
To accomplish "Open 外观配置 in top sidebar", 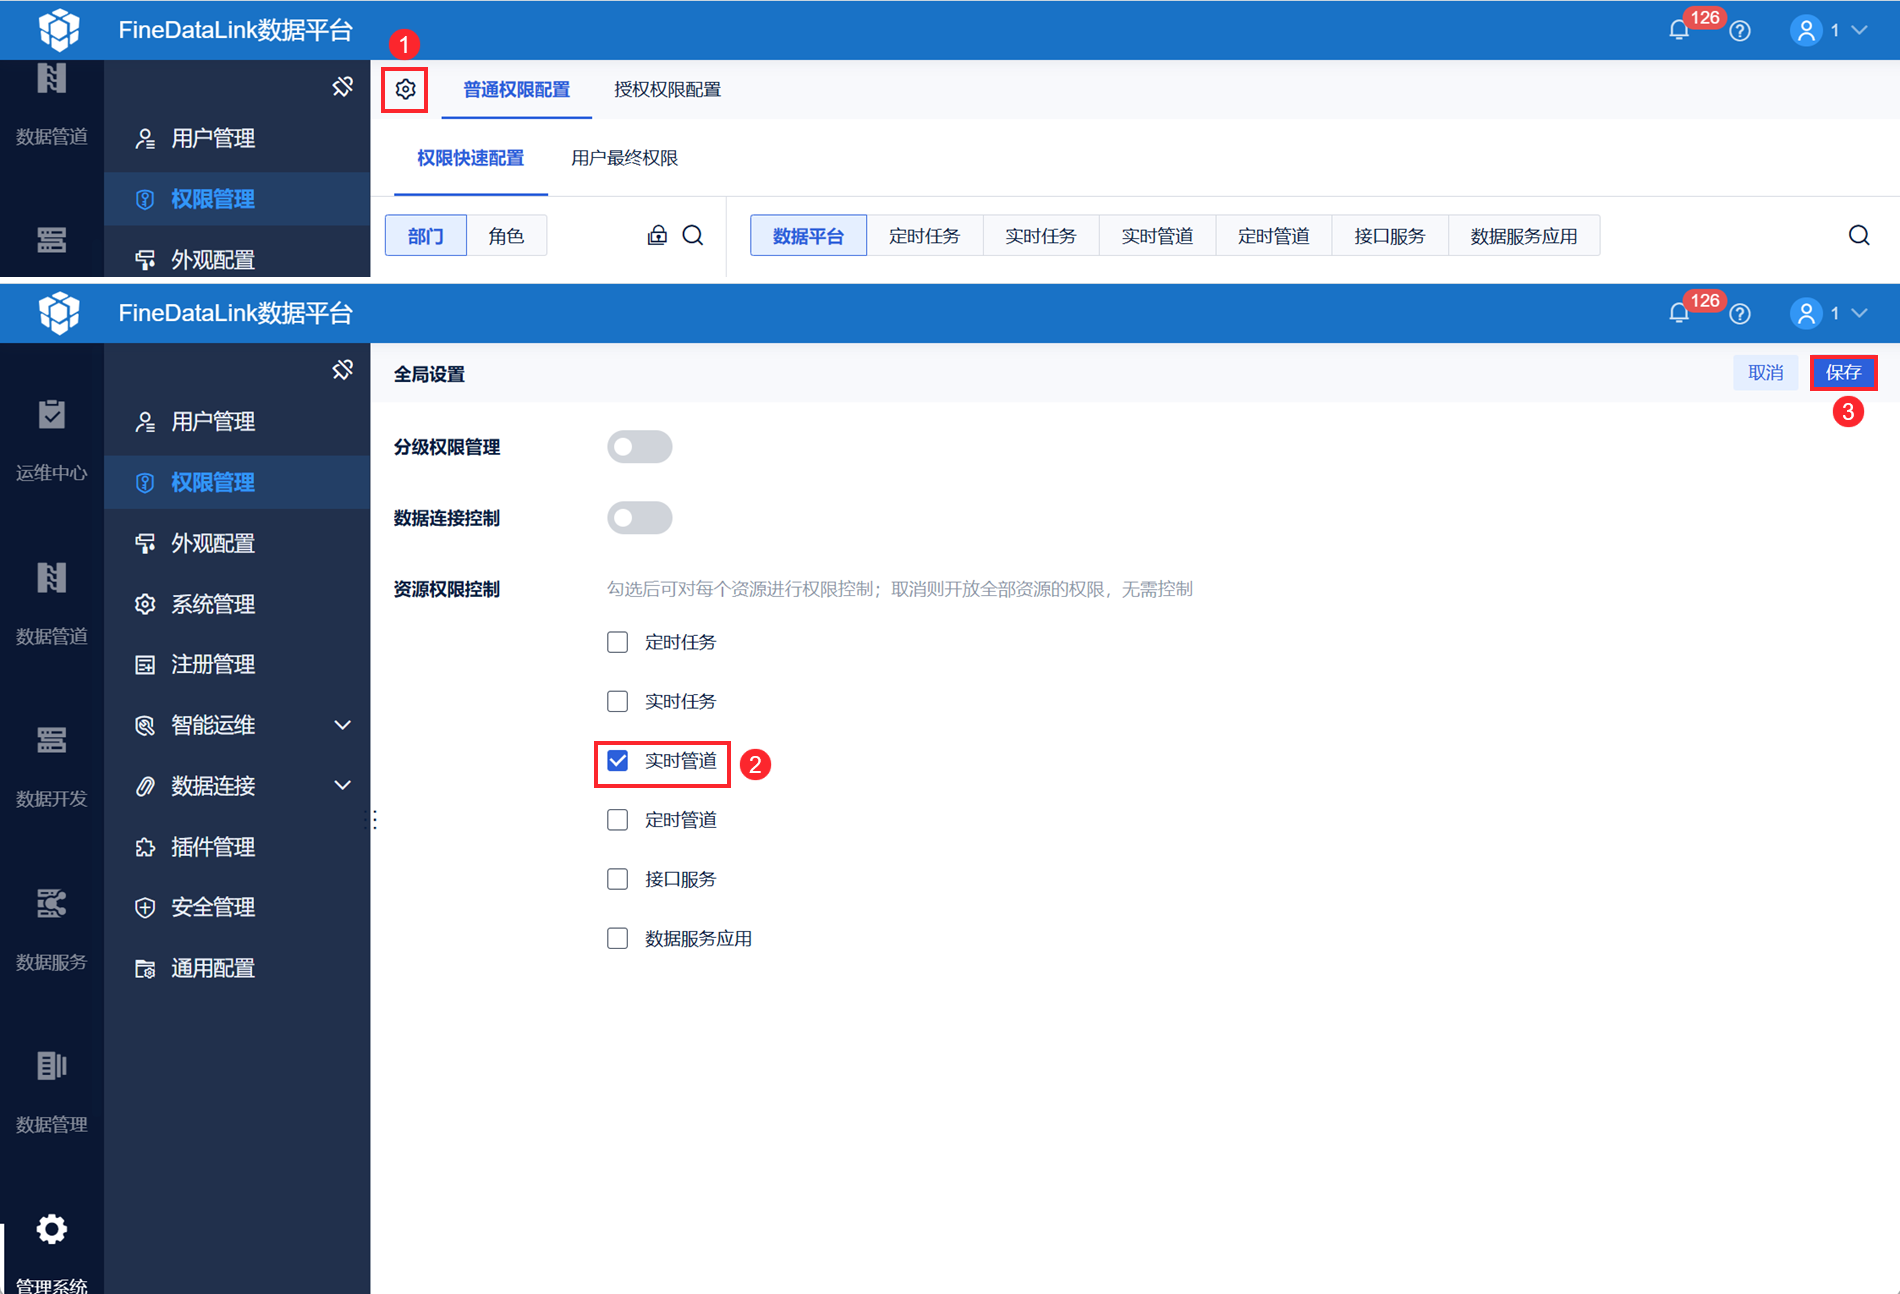I will tap(237, 259).
